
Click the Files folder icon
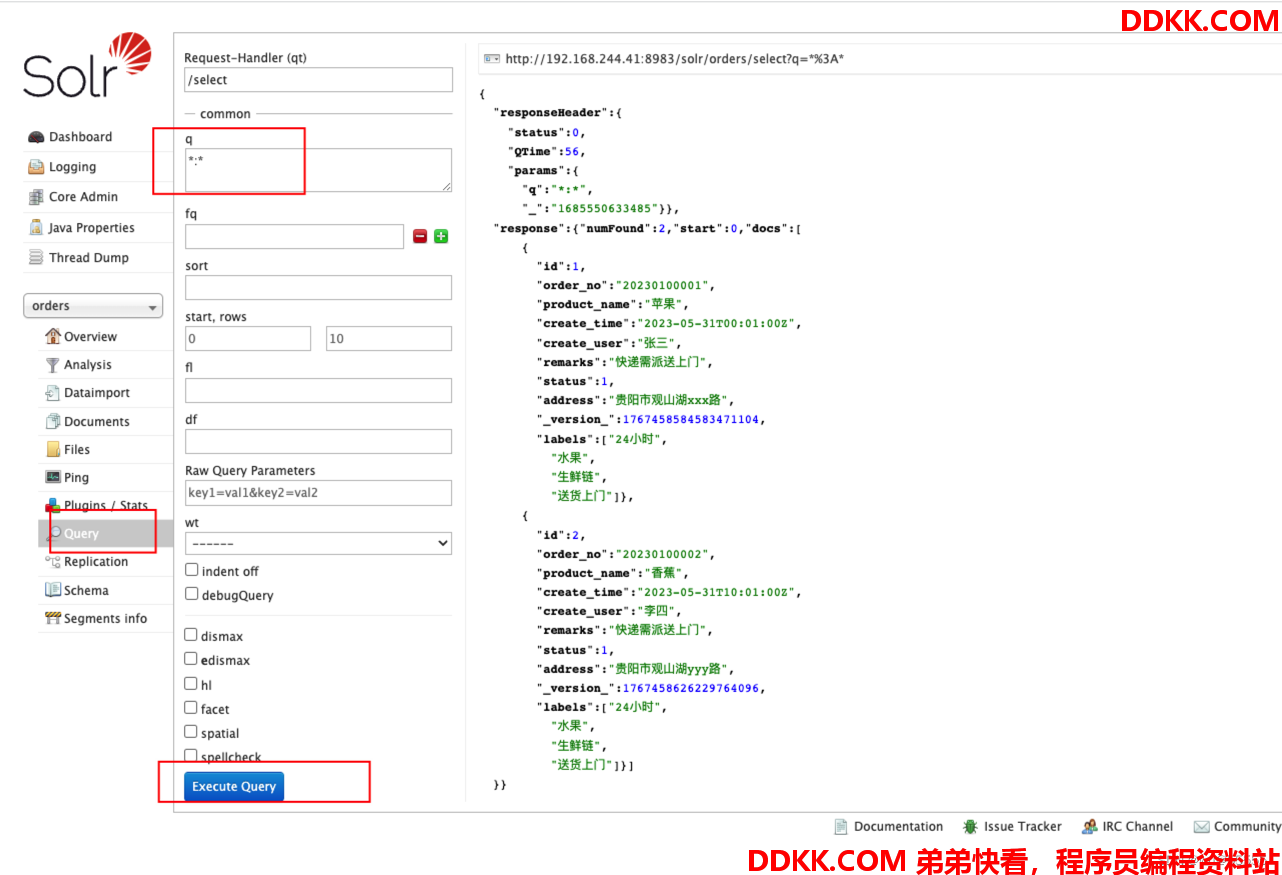(53, 450)
